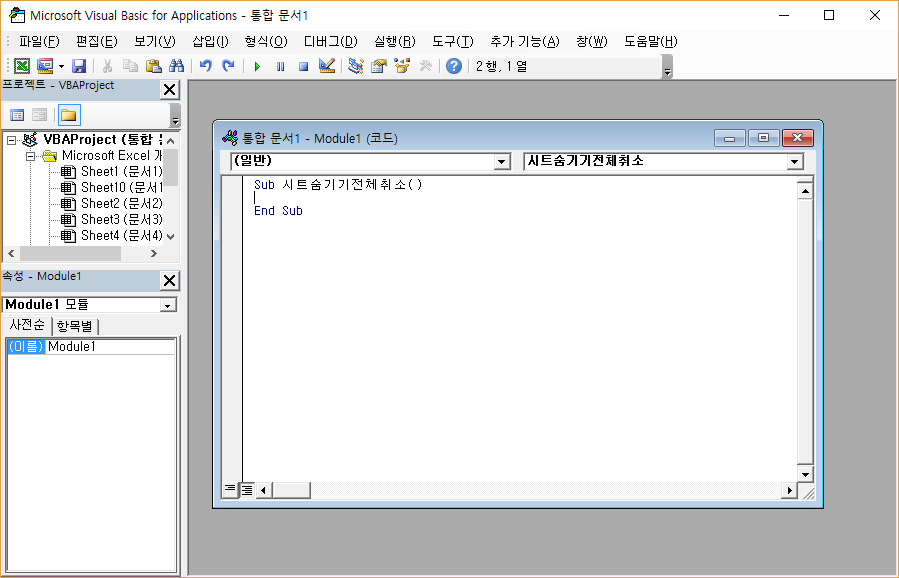Click the View Microsoft Excel icon

tap(21, 66)
